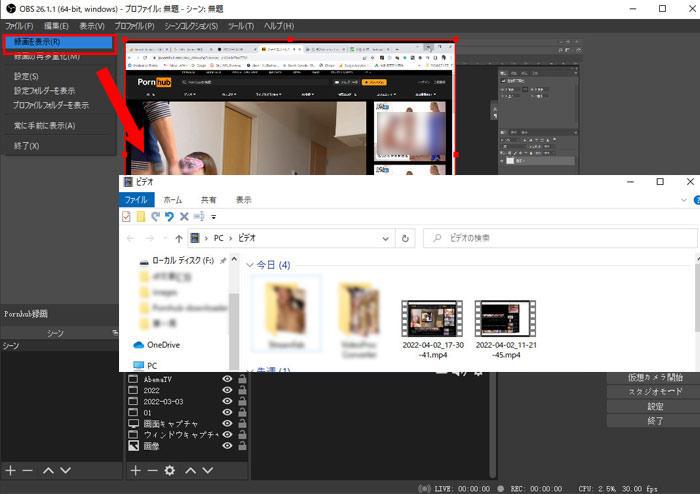Select the 2022-04-02_17-30-41.mp4 video file
Screen dimensions: 700x494
click(433, 330)
